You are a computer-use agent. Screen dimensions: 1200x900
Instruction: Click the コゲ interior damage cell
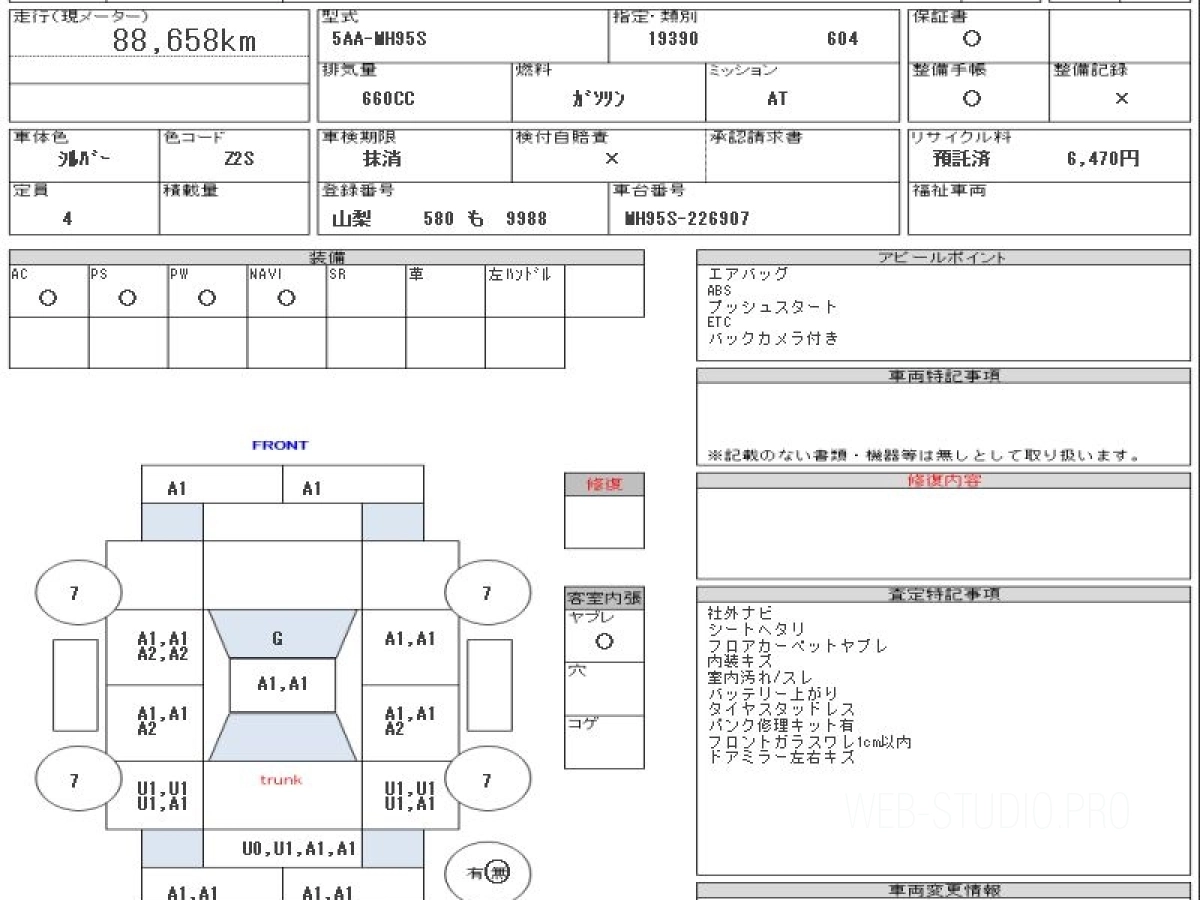pyautogui.click(x=604, y=742)
